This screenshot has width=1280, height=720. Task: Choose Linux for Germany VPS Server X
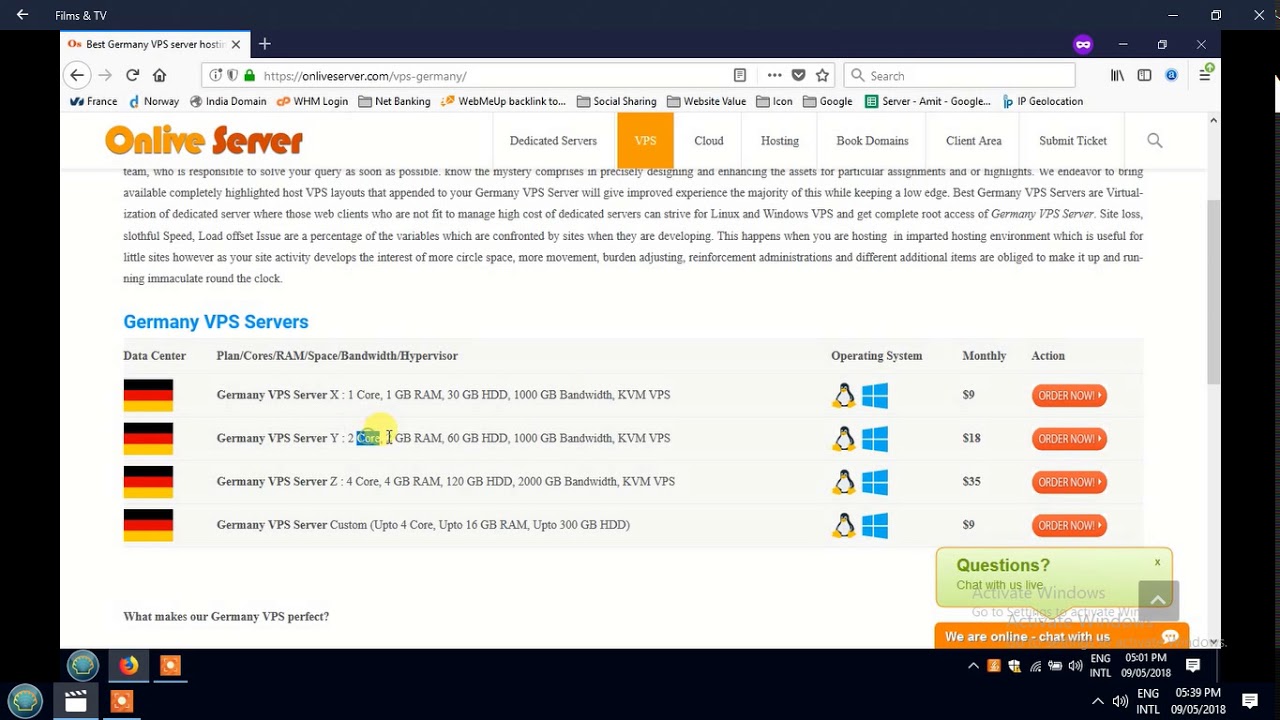pos(844,396)
